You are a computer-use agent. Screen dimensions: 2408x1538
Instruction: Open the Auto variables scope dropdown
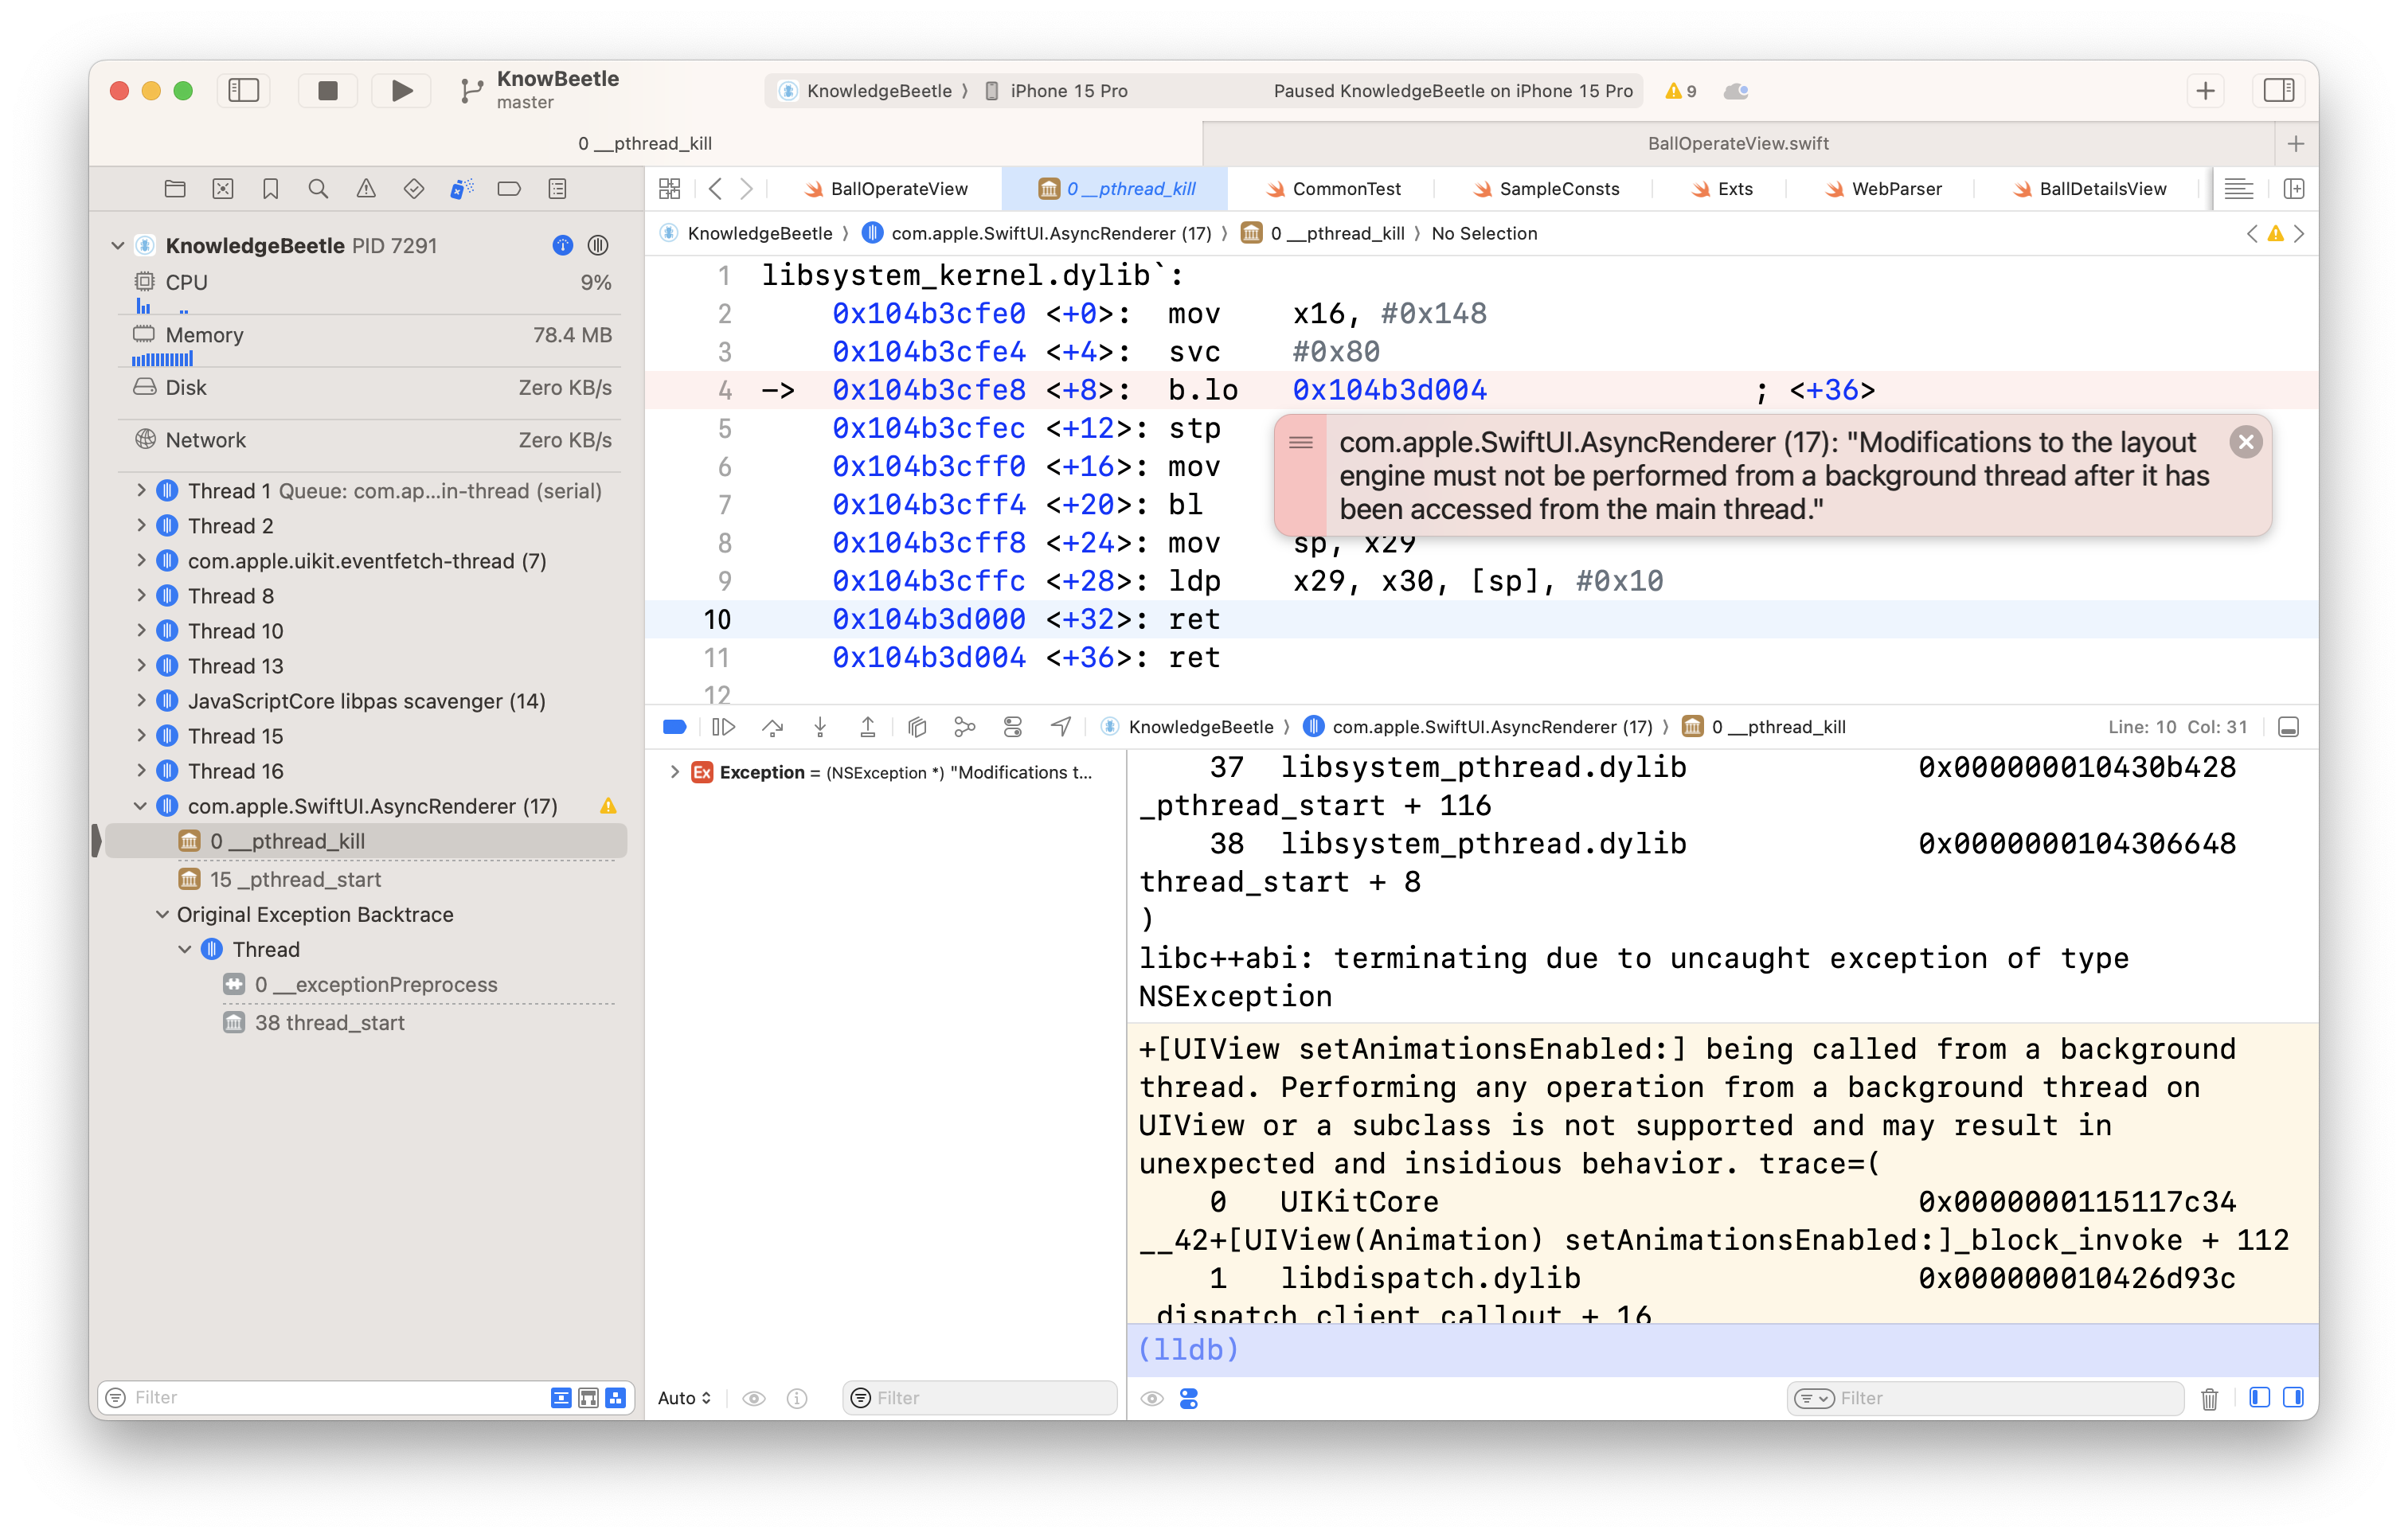click(684, 1398)
